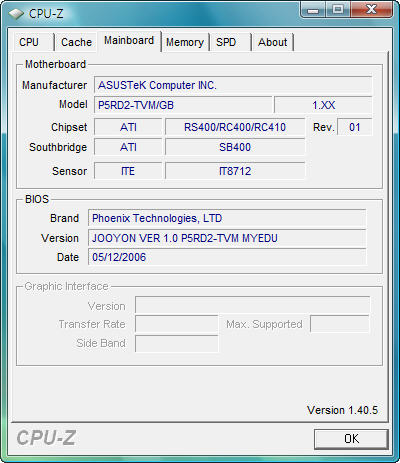Click the Model field P5RD2-TVM/GB
This screenshot has width=400, height=463.
pyautogui.click(x=183, y=105)
